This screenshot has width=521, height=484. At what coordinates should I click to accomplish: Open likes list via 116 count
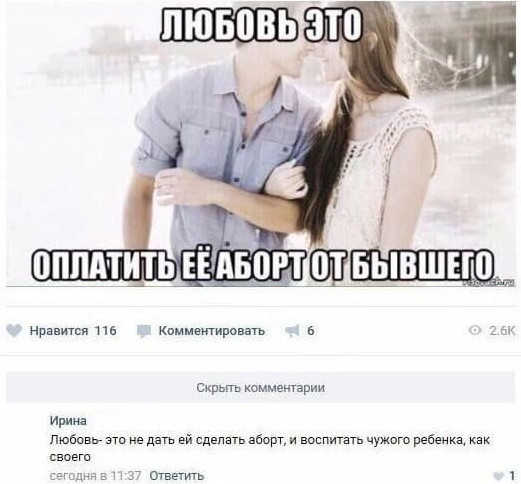[106, 331]
